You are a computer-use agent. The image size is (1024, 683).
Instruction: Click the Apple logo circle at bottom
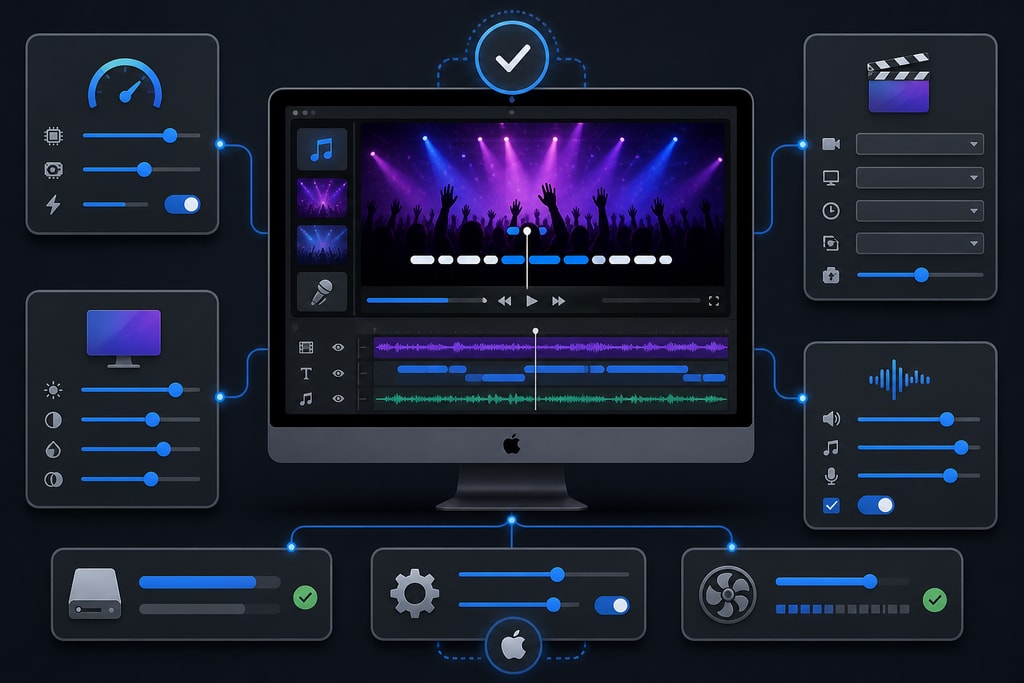pos(513,646)
